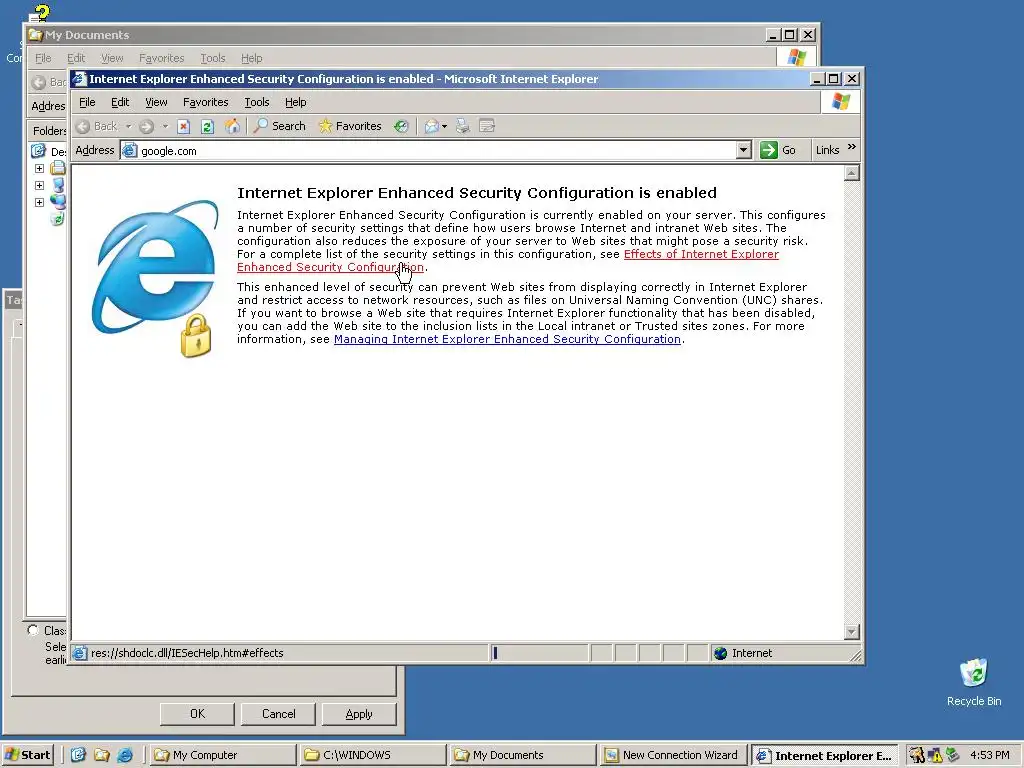This screenshot has height=768, width=1024.
Task: Open the Edit menu in Internet Explorer
Action: [x=120, y=102]
